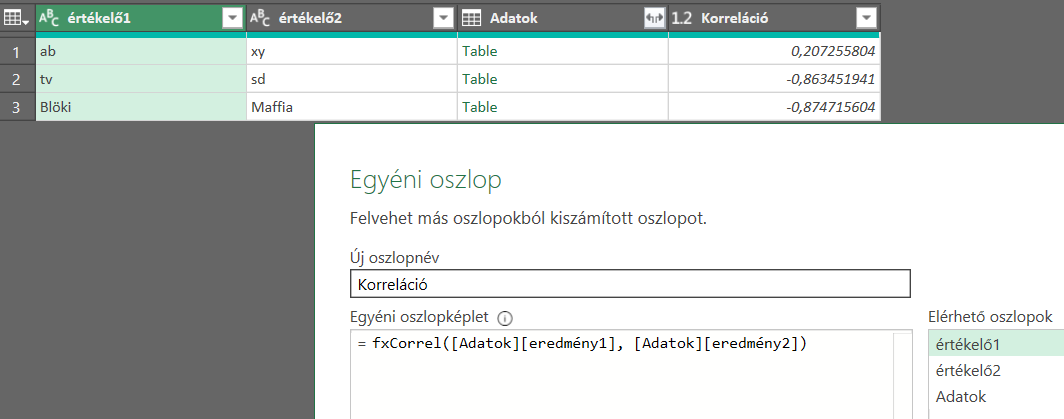Select the cell containing ab
This screenshot has width=1064, height=419.
click(141, 51)
